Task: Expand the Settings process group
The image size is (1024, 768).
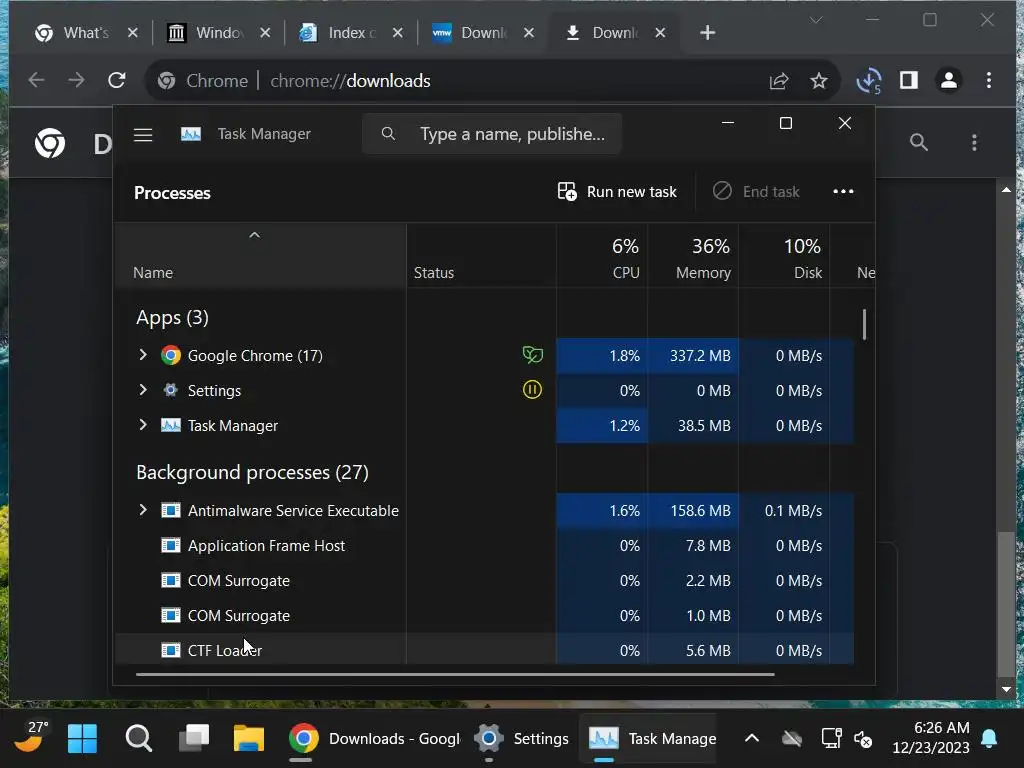Action: pyautogui.click(x=143, y=390)
